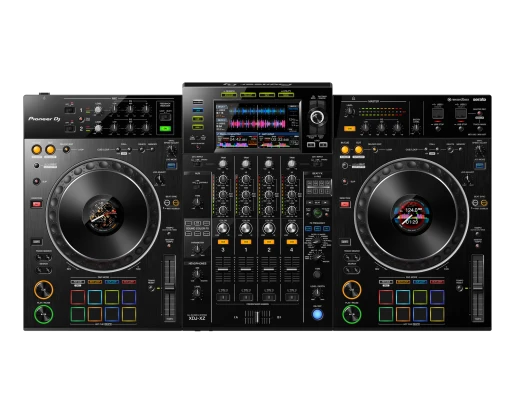Click the first orange Loop In button on right deck

[345, 149]
